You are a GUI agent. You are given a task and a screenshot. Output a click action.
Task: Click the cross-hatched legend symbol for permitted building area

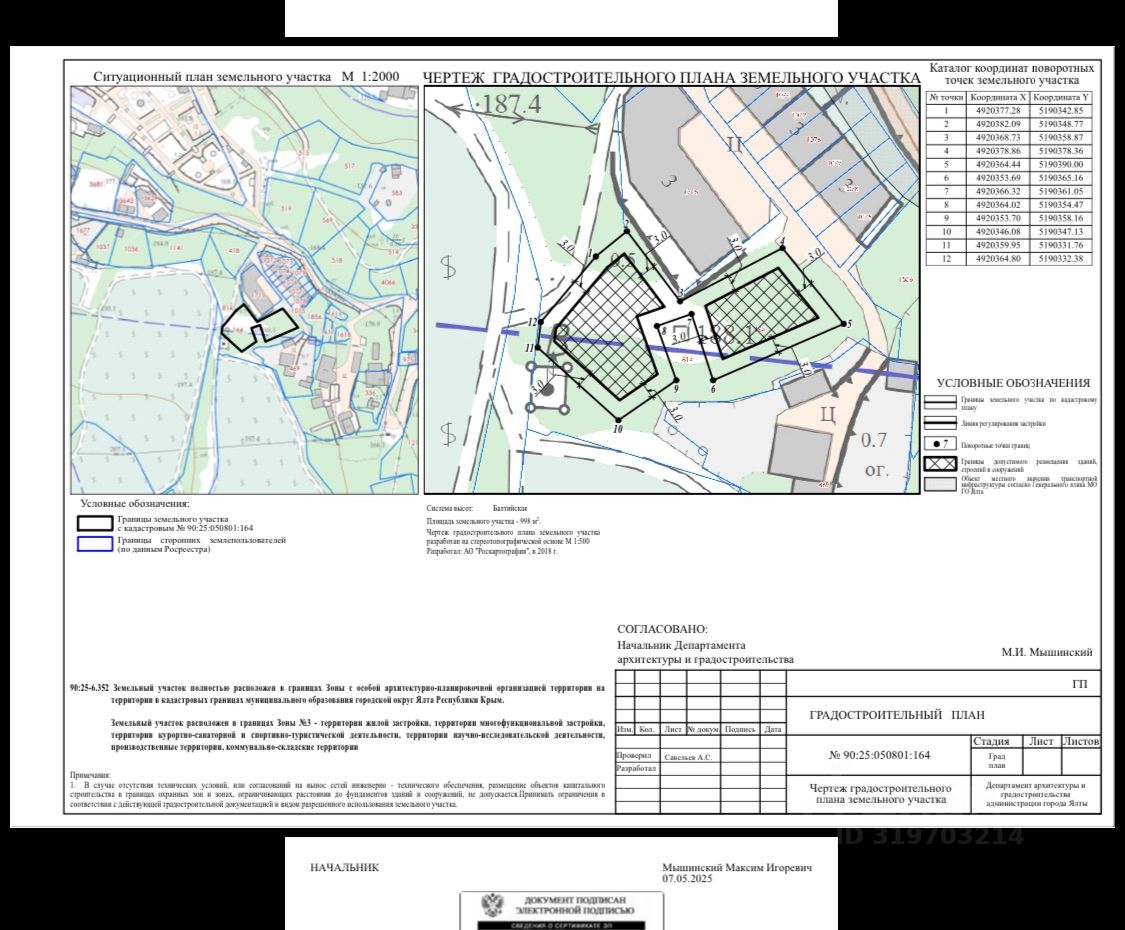[940, 463]
